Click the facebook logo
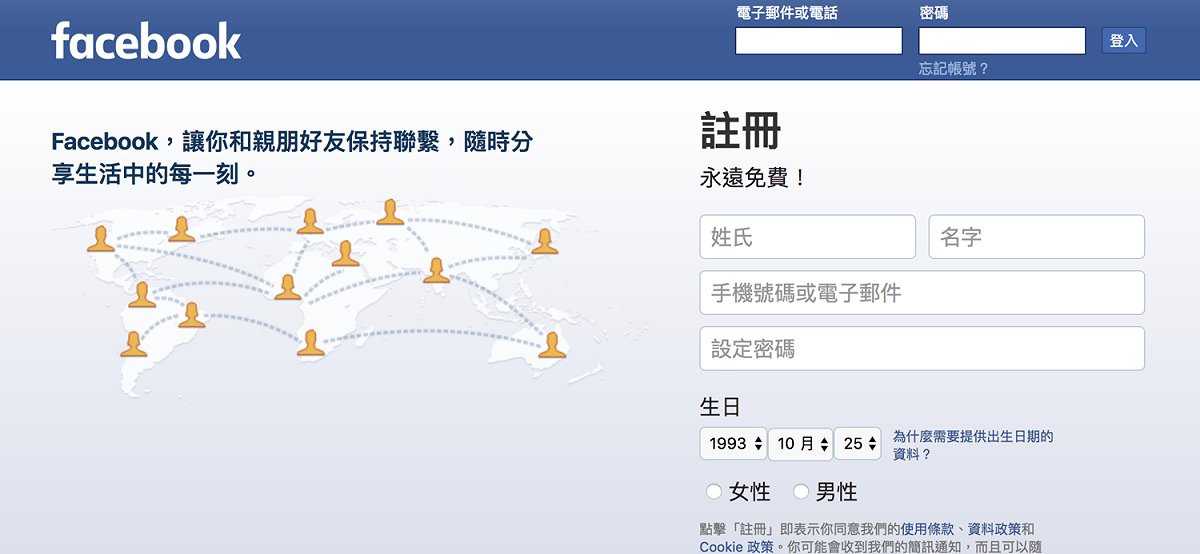This screenshot has height=554, width=1200. [x=146, y=40]
